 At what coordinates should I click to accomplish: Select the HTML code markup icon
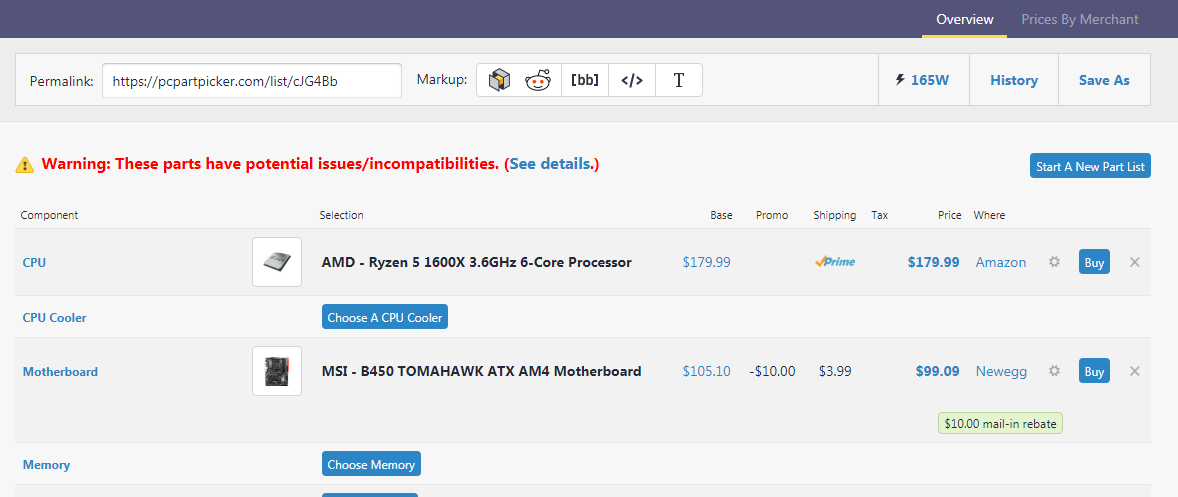632,80
